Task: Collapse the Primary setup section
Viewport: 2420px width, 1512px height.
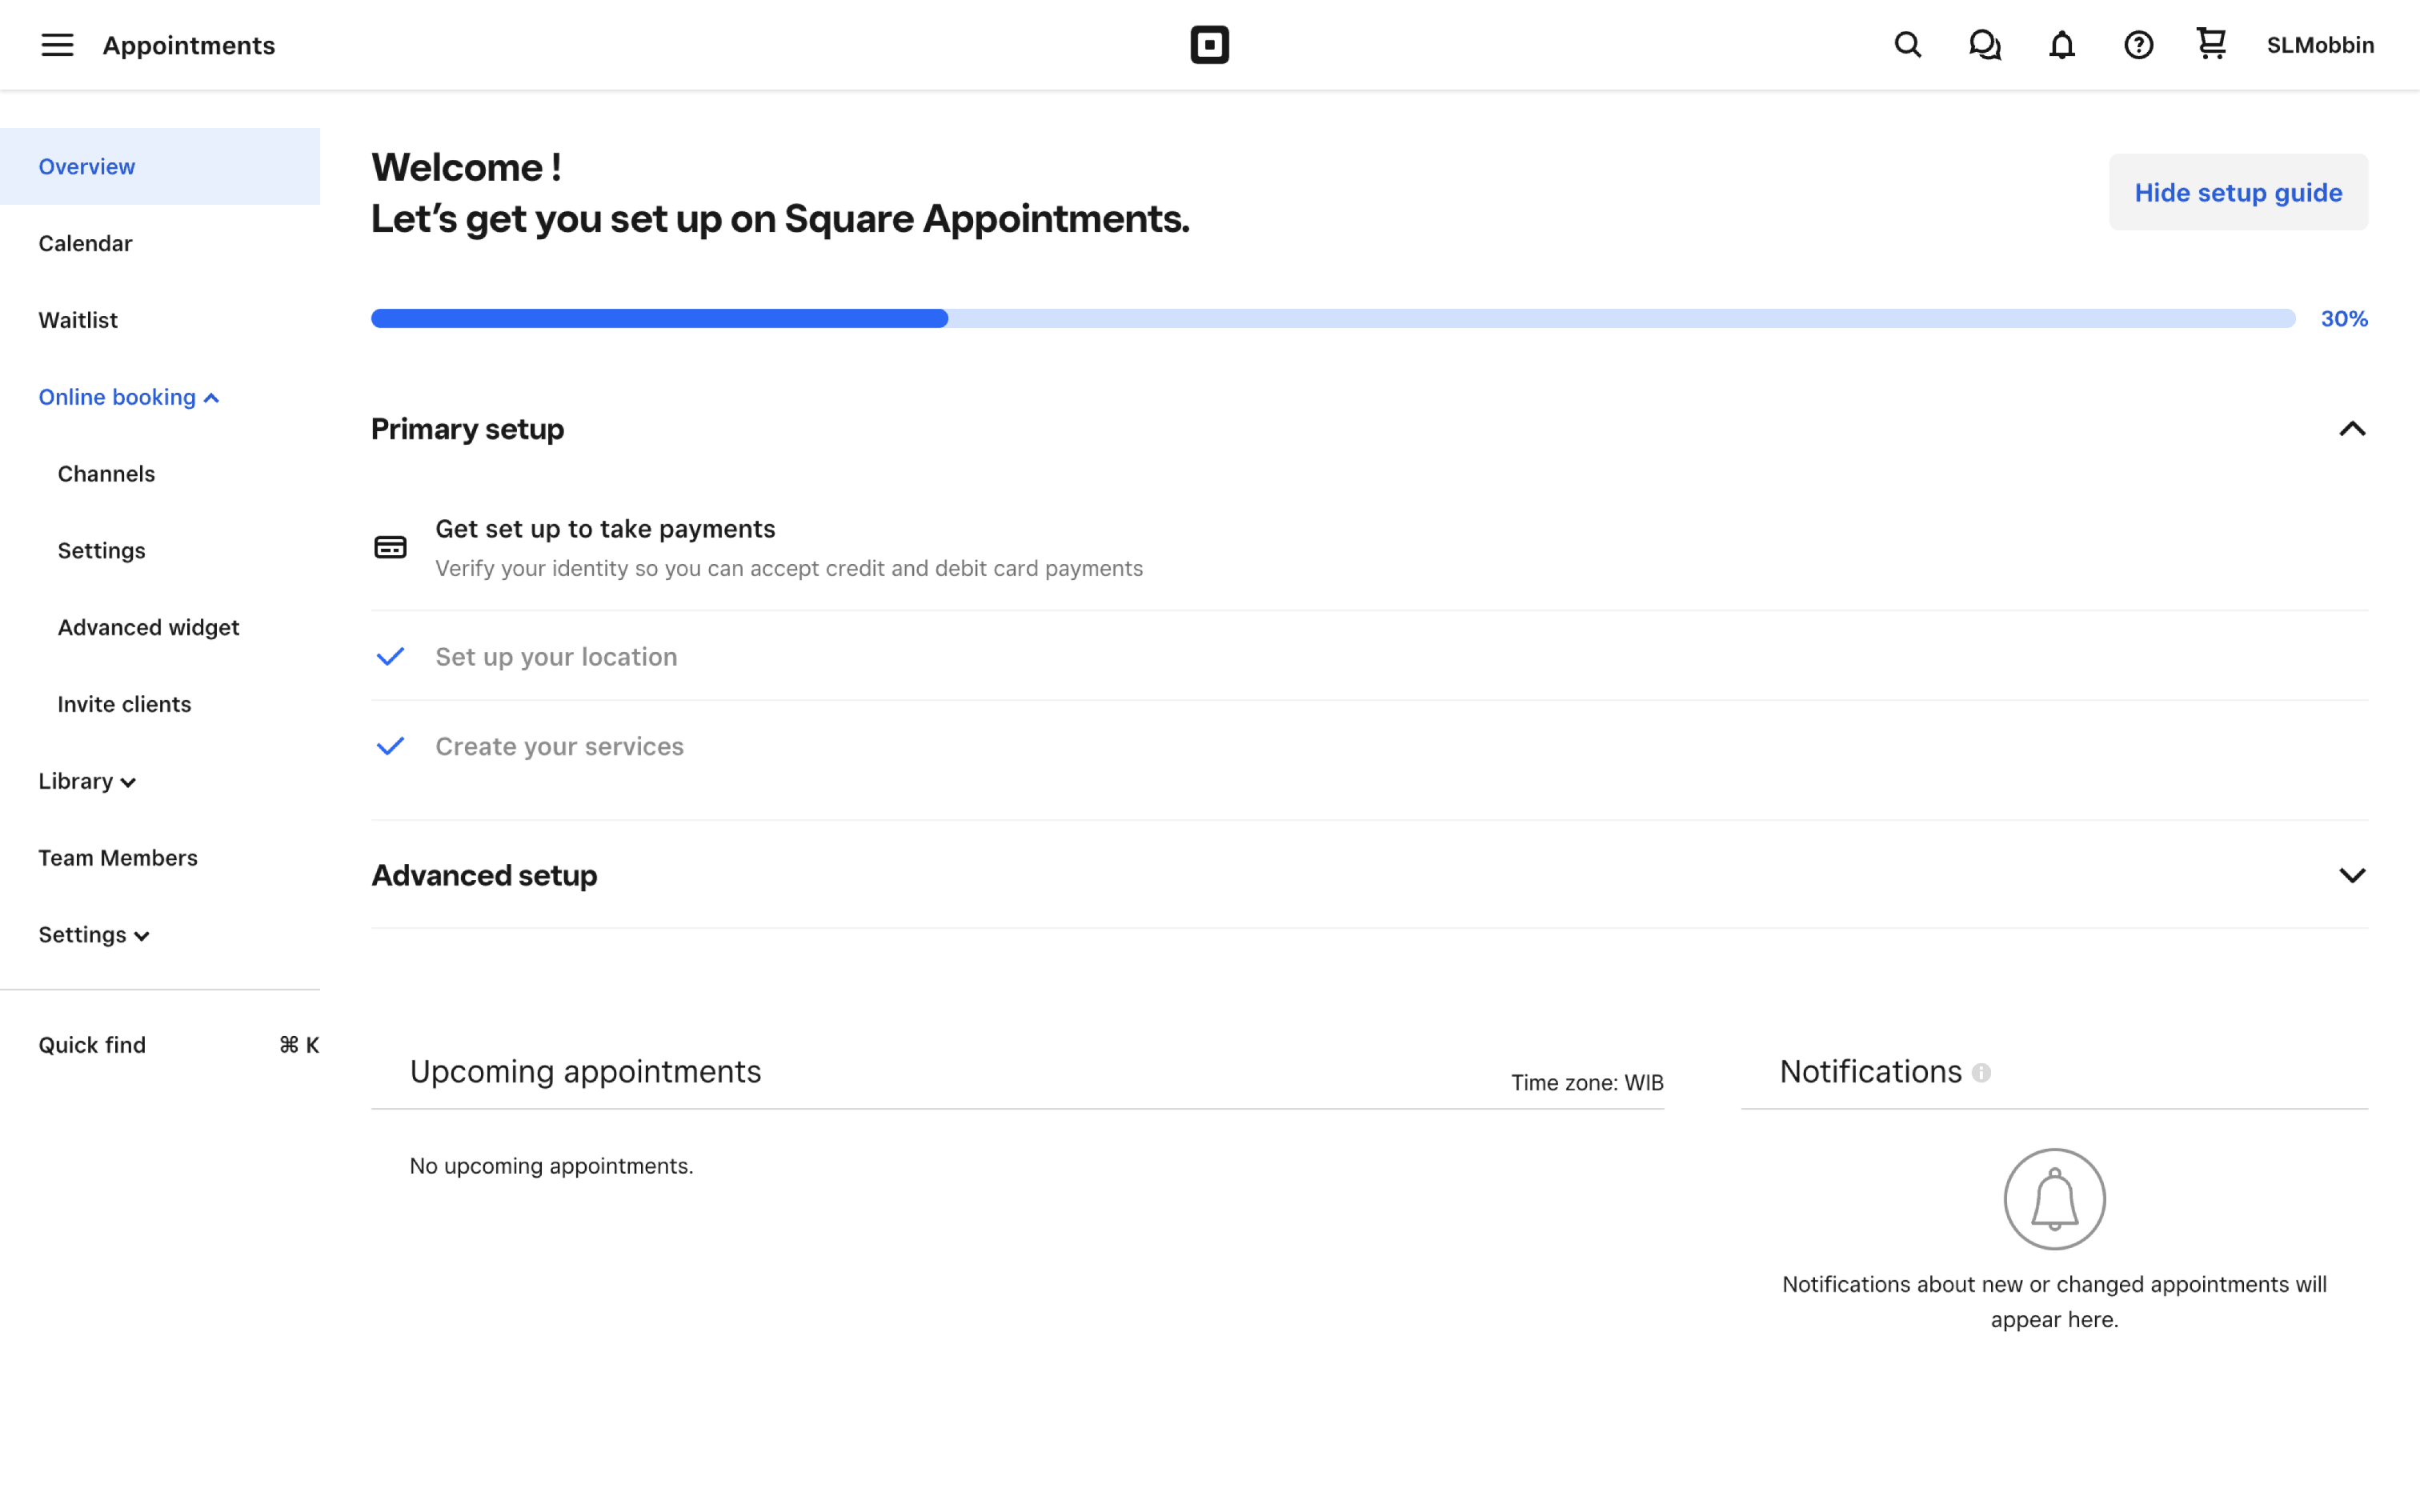Action: coord(2352,429)
